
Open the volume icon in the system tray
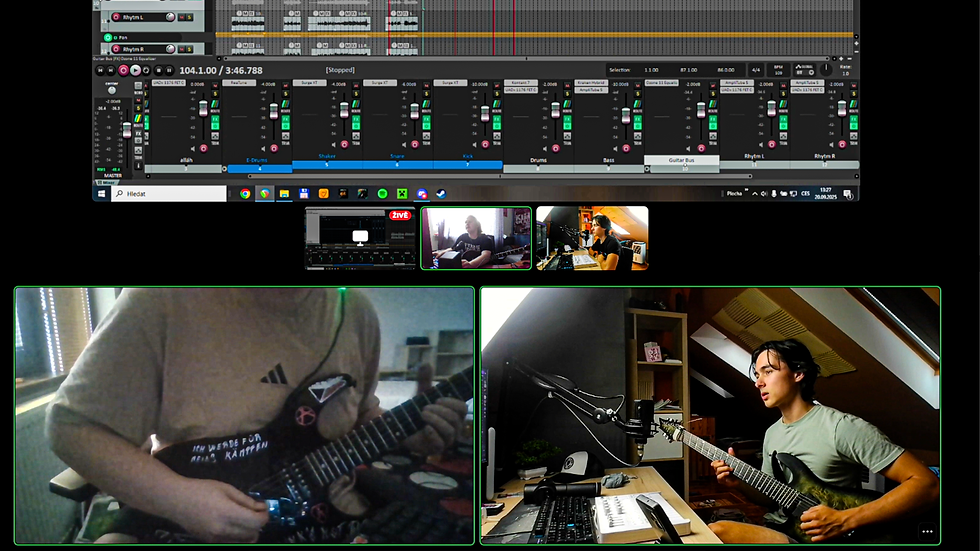click(764, 194)
